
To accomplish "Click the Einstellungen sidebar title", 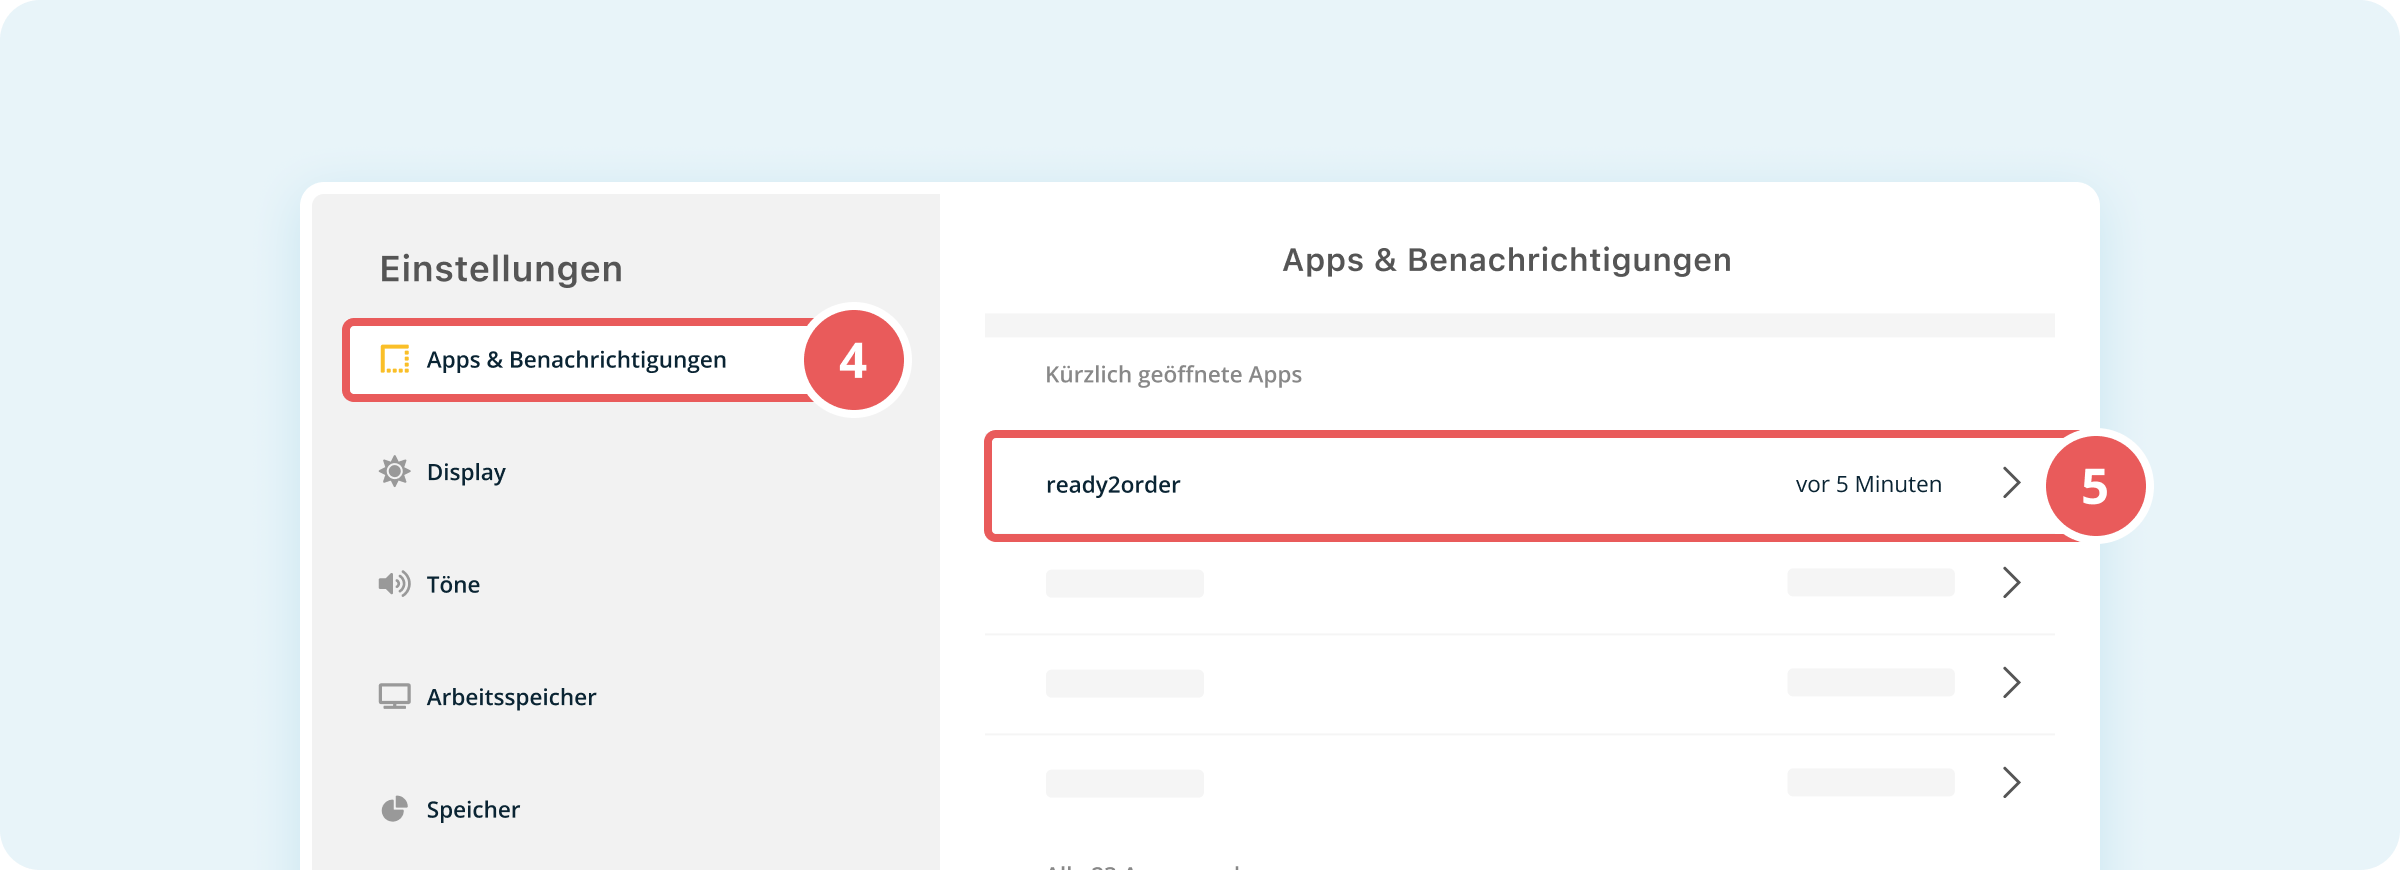I will coord(501,269).
